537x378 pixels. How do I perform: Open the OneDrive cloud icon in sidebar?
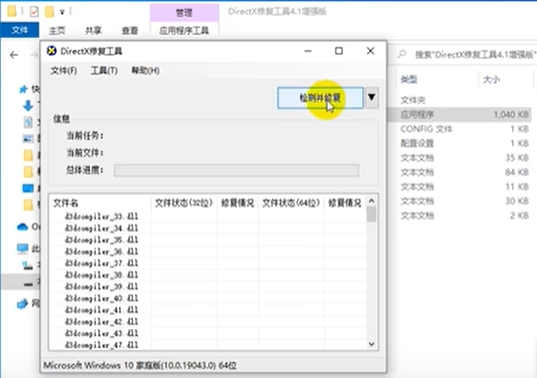click(x=23, y=226)
